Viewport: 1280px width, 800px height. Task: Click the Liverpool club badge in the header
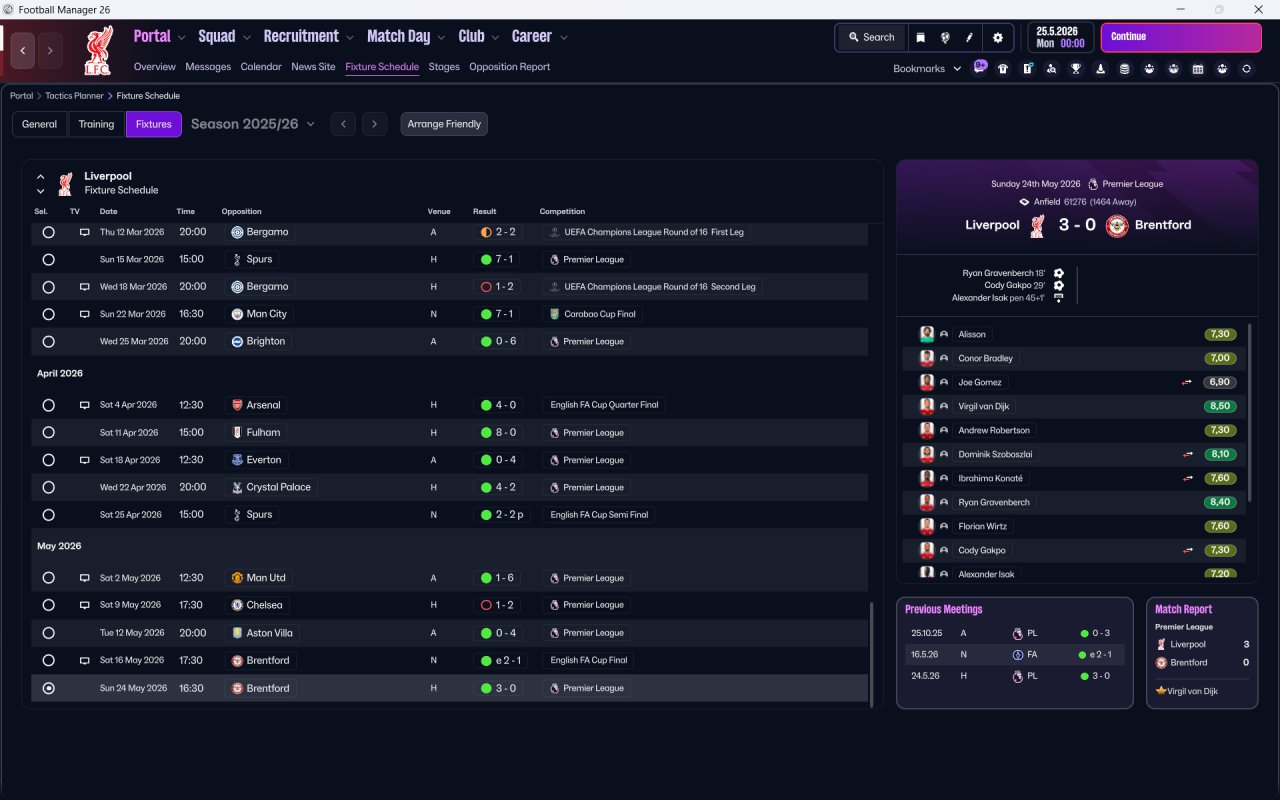tap(98, 51)
